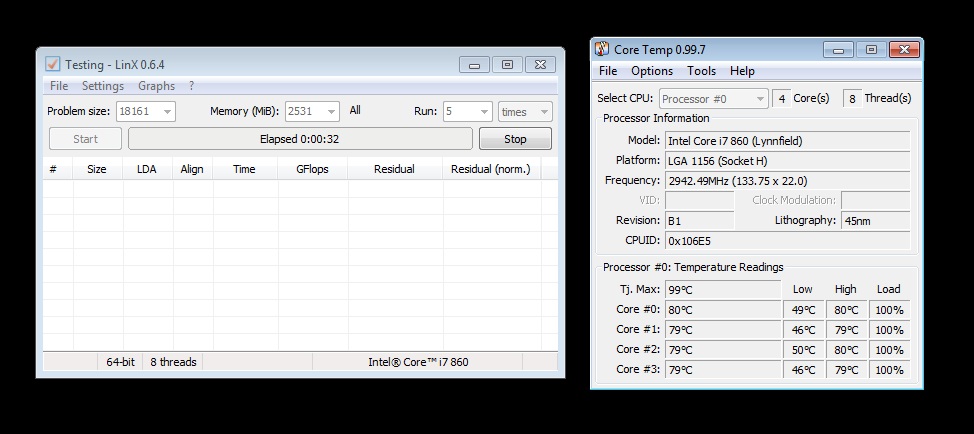Click the '8 threads' status bar entry
This screenshot has height=434, width=974.
[x=173, y=362]
